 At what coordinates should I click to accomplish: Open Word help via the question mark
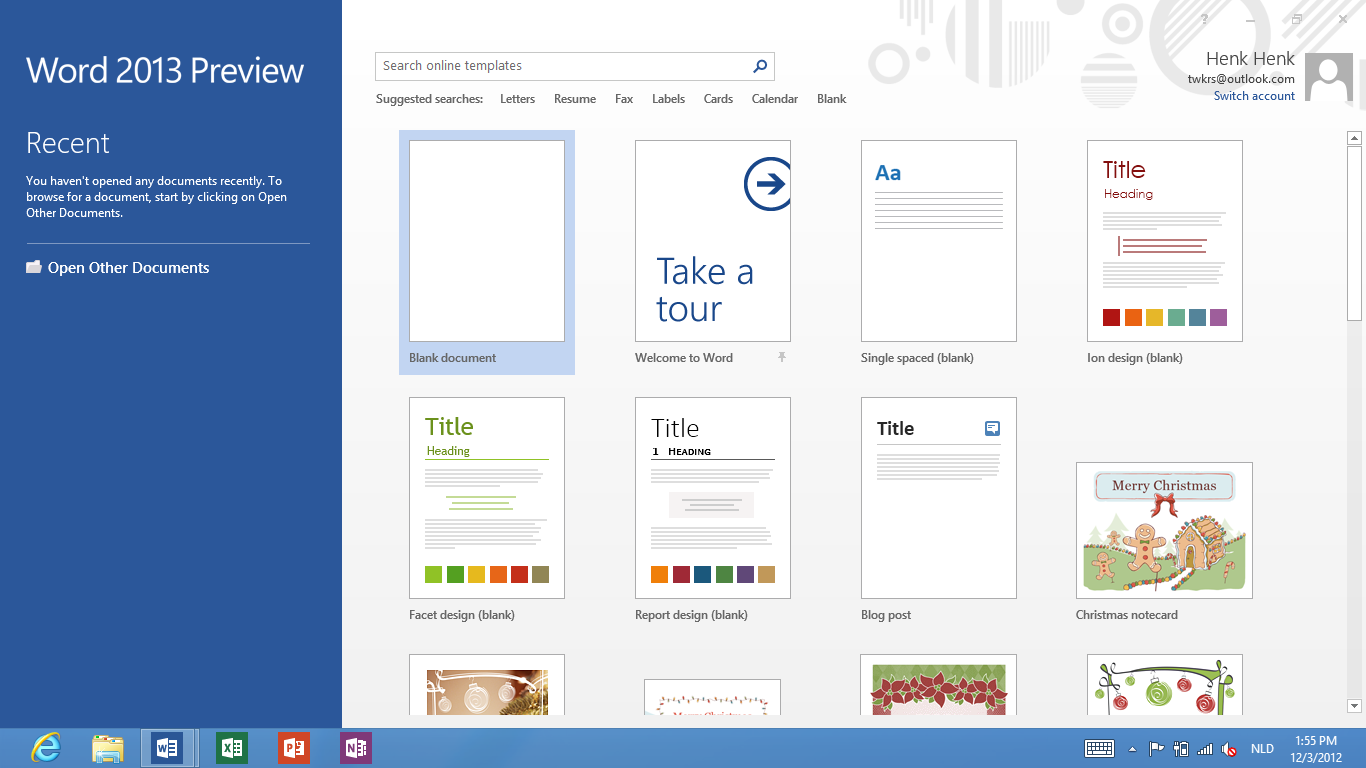pyautogui.click(x=1204, y=19)
